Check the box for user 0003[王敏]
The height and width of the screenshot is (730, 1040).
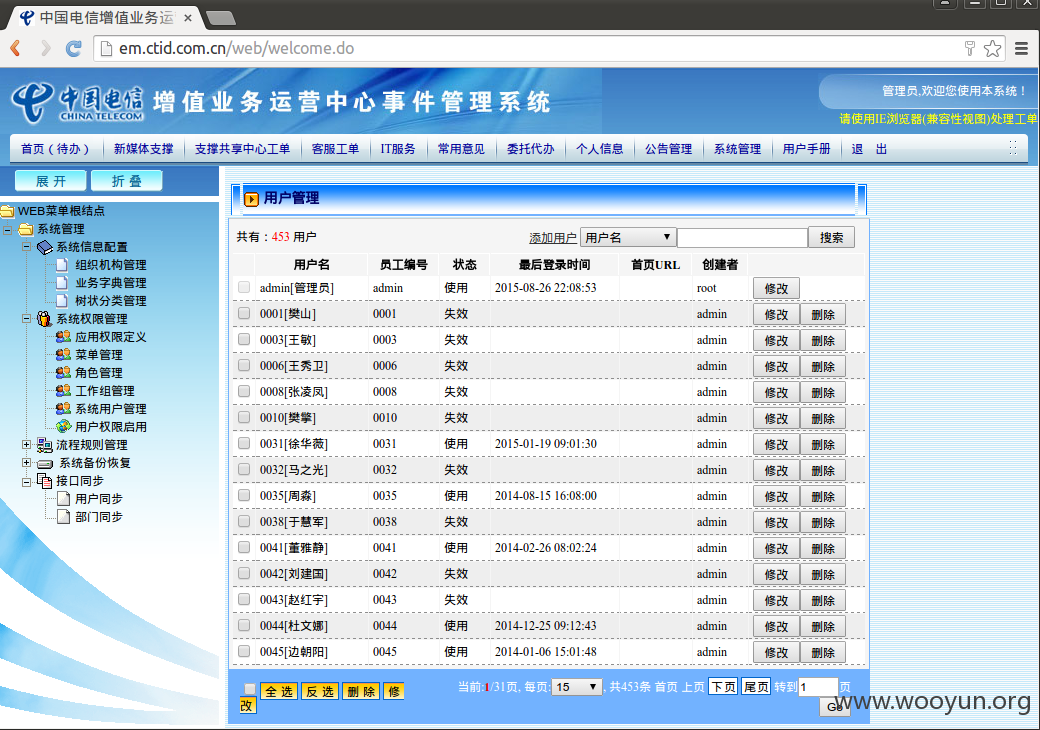[244, 339]
